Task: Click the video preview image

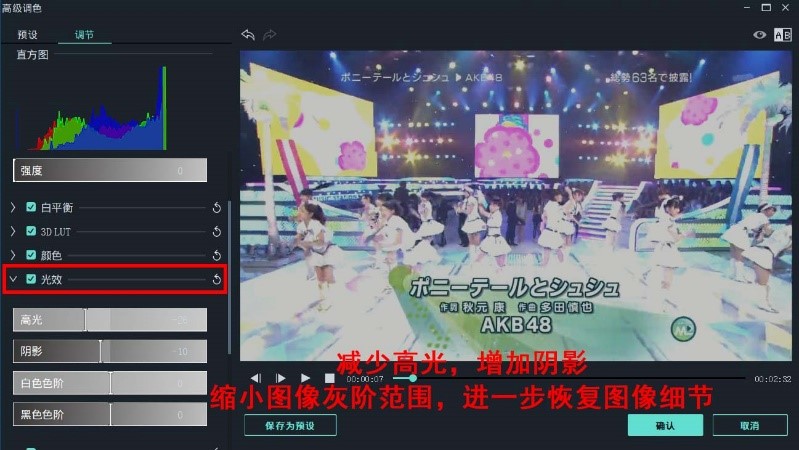Action: (516, 205)
